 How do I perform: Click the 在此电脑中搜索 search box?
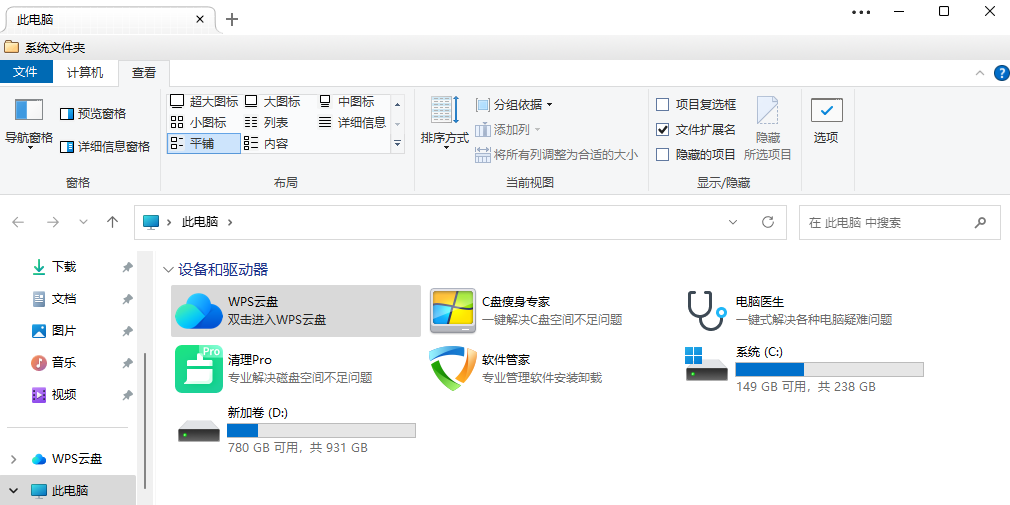click(x=900, y=222)
